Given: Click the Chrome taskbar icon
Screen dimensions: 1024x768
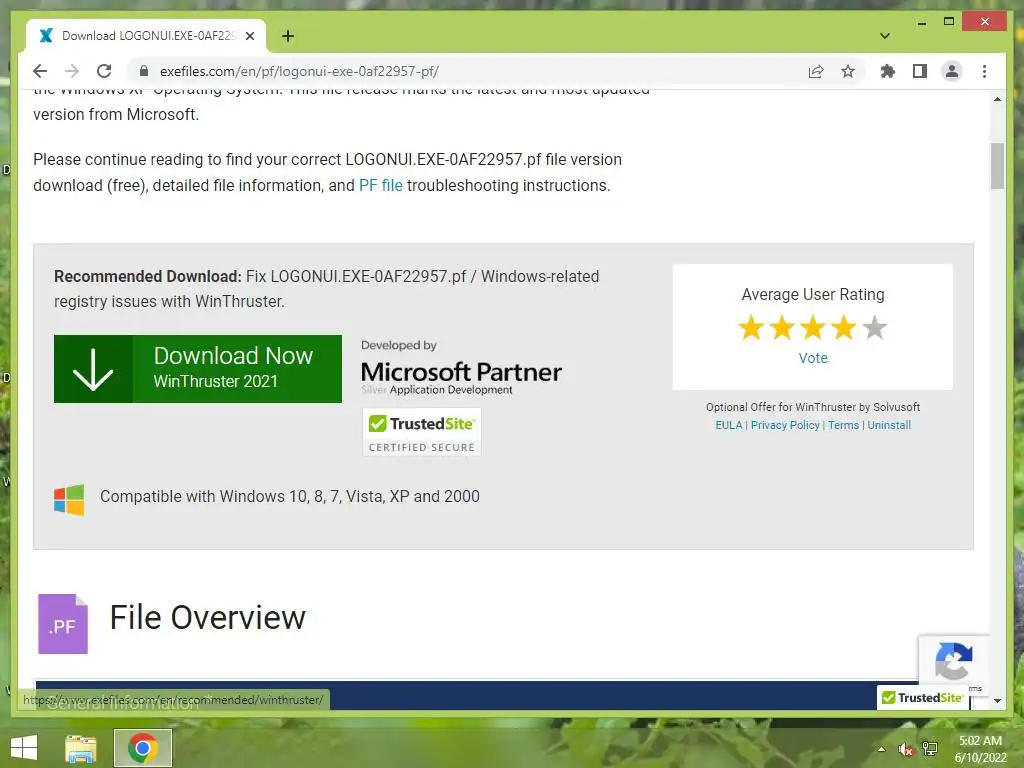Looking at the screenshot, I should pos(142,748).
